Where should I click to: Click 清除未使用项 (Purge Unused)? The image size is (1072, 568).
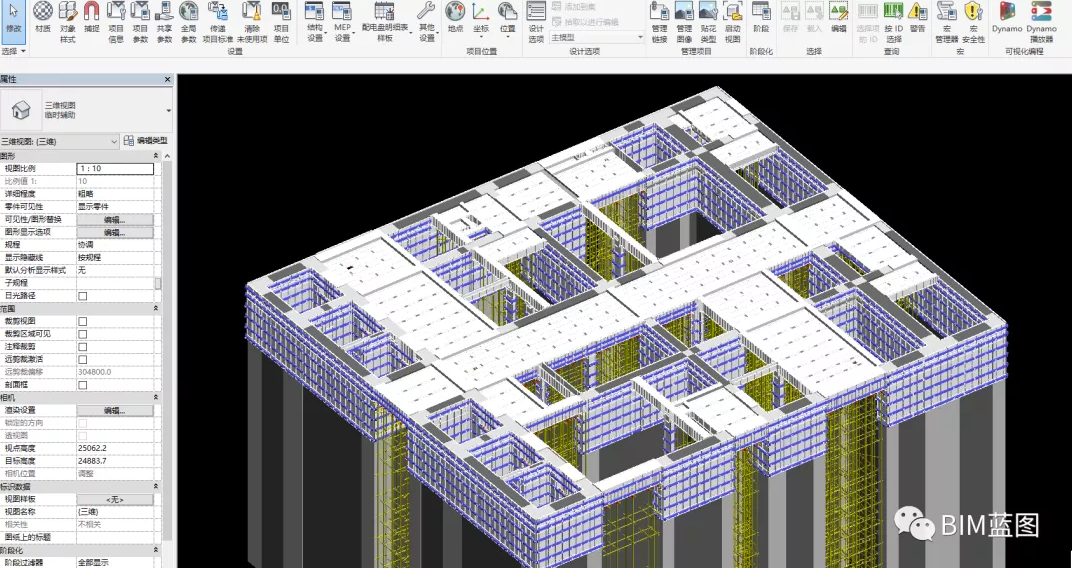coord(252,22)
